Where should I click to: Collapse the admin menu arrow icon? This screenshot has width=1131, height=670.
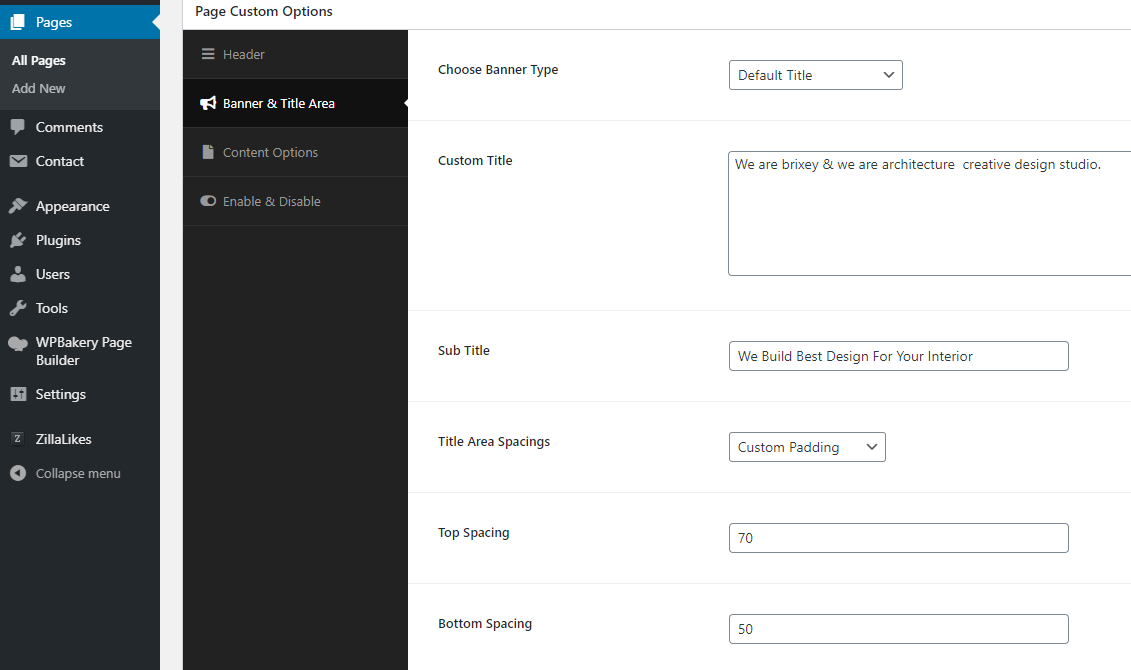coord(18,473)
